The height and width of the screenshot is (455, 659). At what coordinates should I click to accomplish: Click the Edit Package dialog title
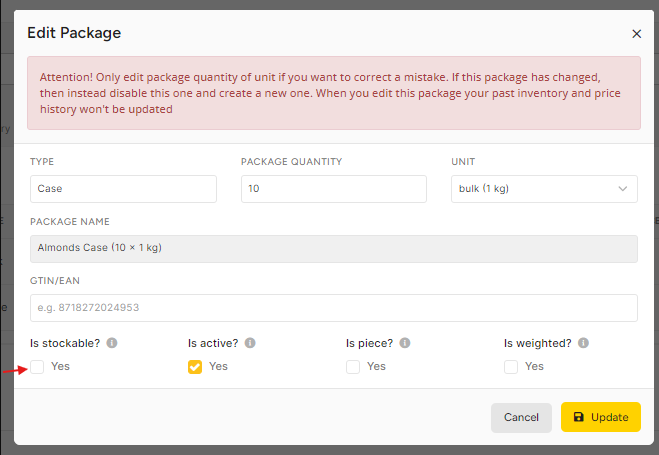tap(74, 33)
